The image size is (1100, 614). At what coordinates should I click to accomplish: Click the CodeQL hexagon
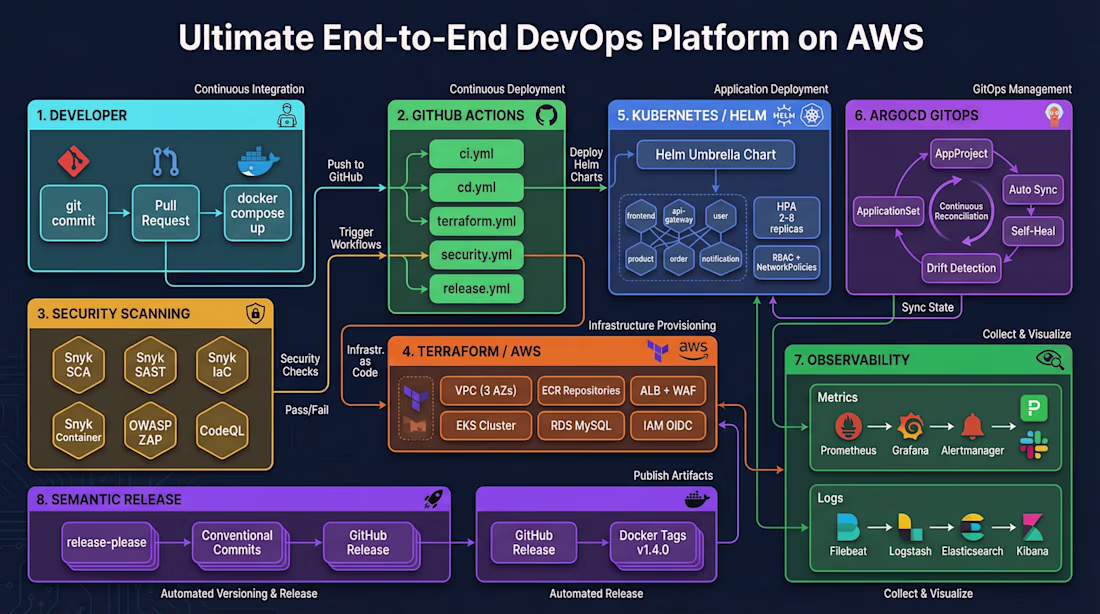click(222, 431)
